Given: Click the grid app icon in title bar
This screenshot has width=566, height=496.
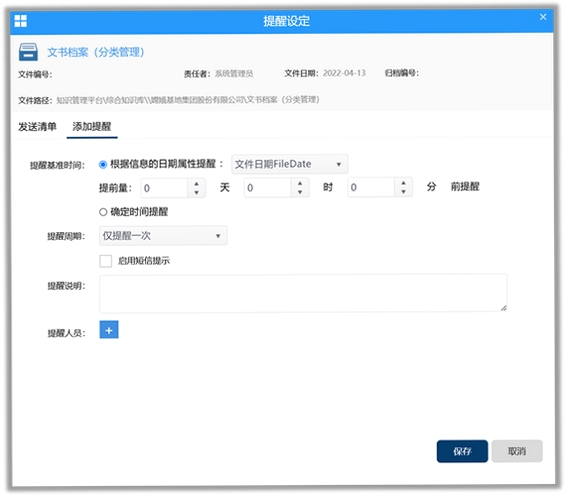Looking at the screenshot, I should [x=21, y=21].
